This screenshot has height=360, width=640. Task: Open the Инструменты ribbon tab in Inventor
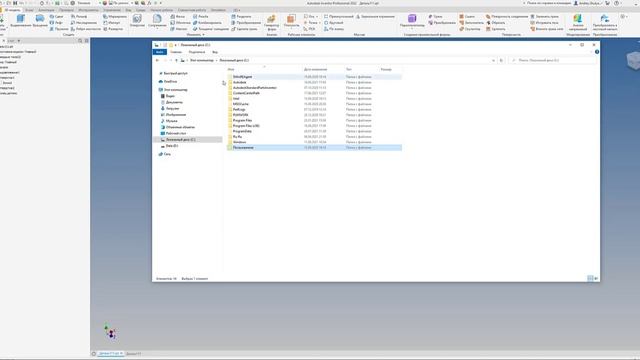coord(89,10)
